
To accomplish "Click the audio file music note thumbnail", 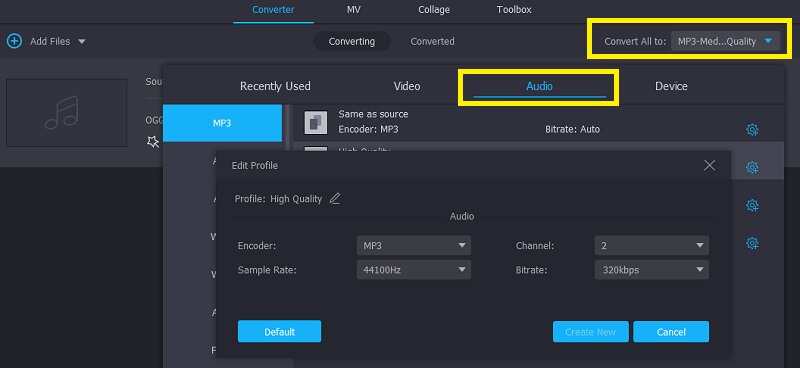I will click(66, 113).
